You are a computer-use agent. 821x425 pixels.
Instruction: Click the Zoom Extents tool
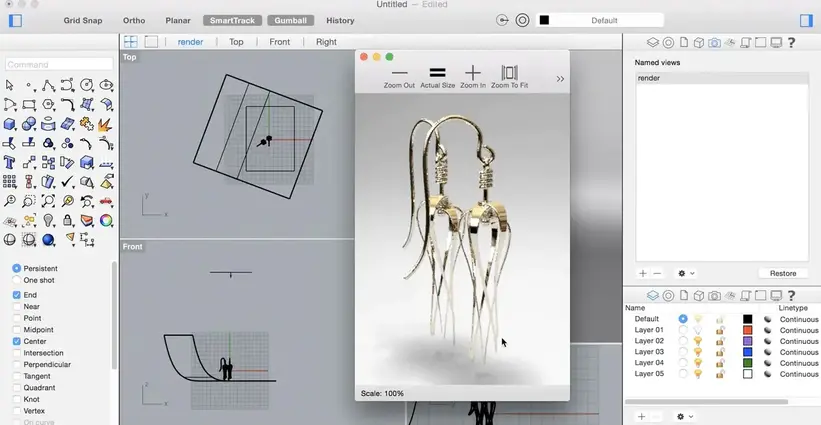pos(48,200)
